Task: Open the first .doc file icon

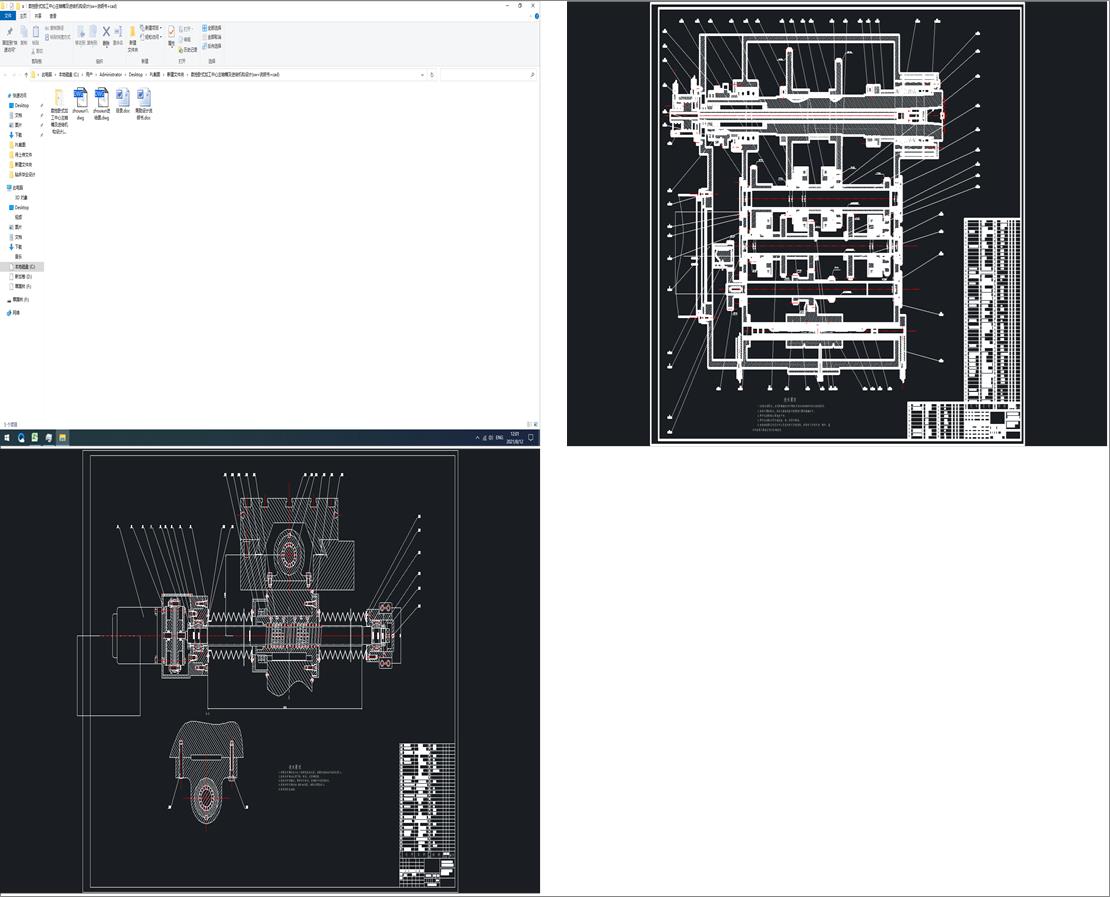Action: click(x=123, y=98)
